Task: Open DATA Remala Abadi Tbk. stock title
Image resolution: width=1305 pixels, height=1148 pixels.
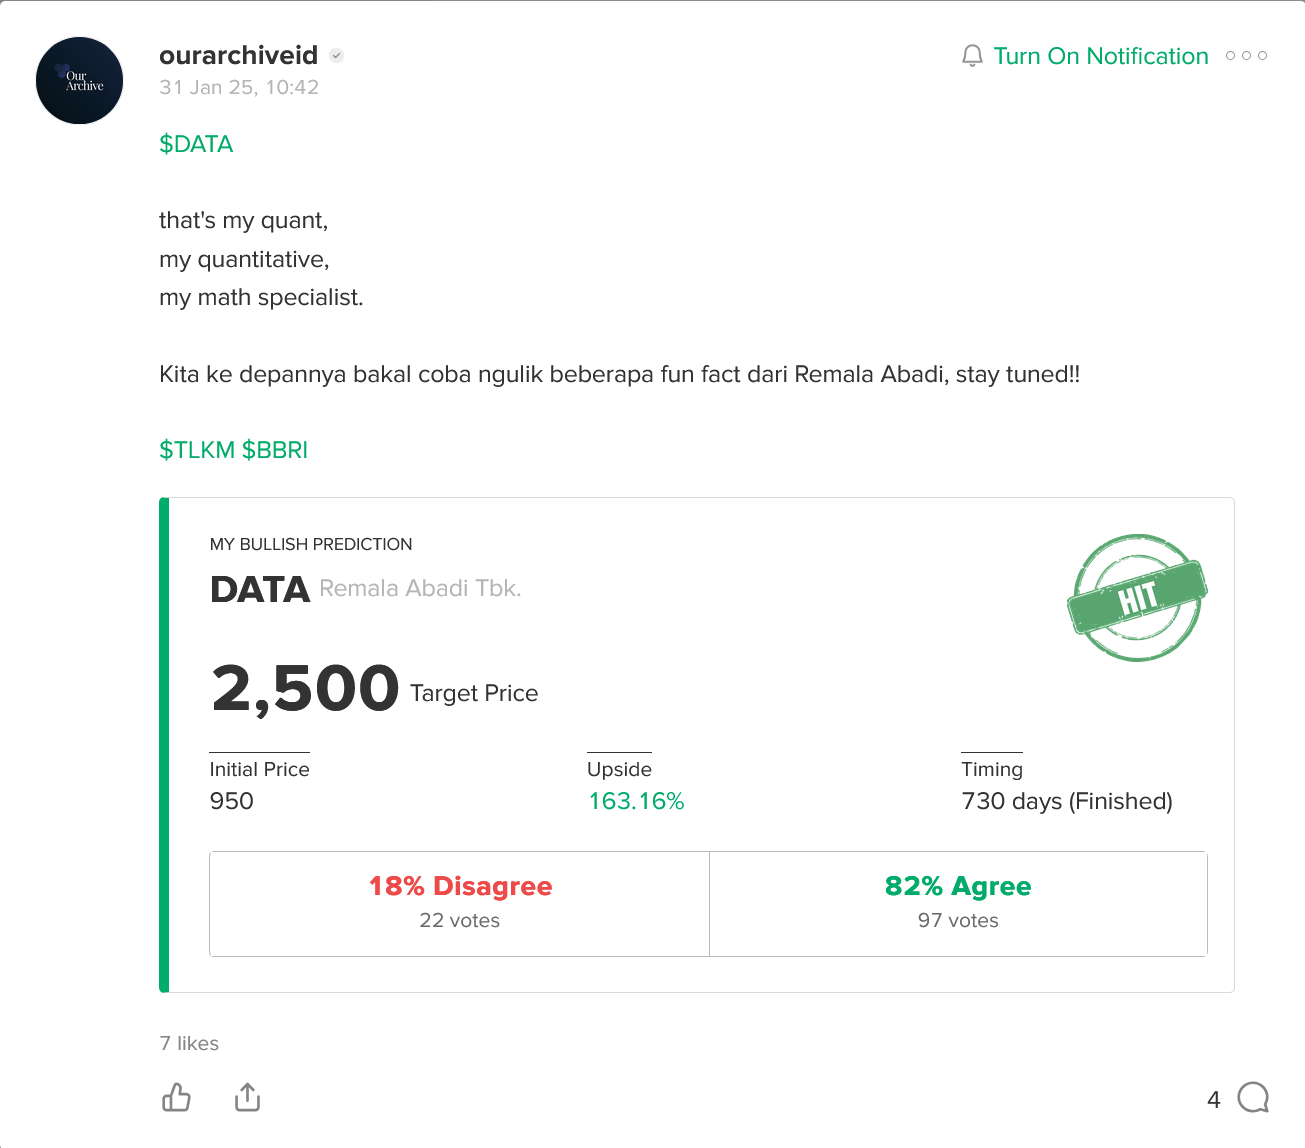Action: coord(365,589)
